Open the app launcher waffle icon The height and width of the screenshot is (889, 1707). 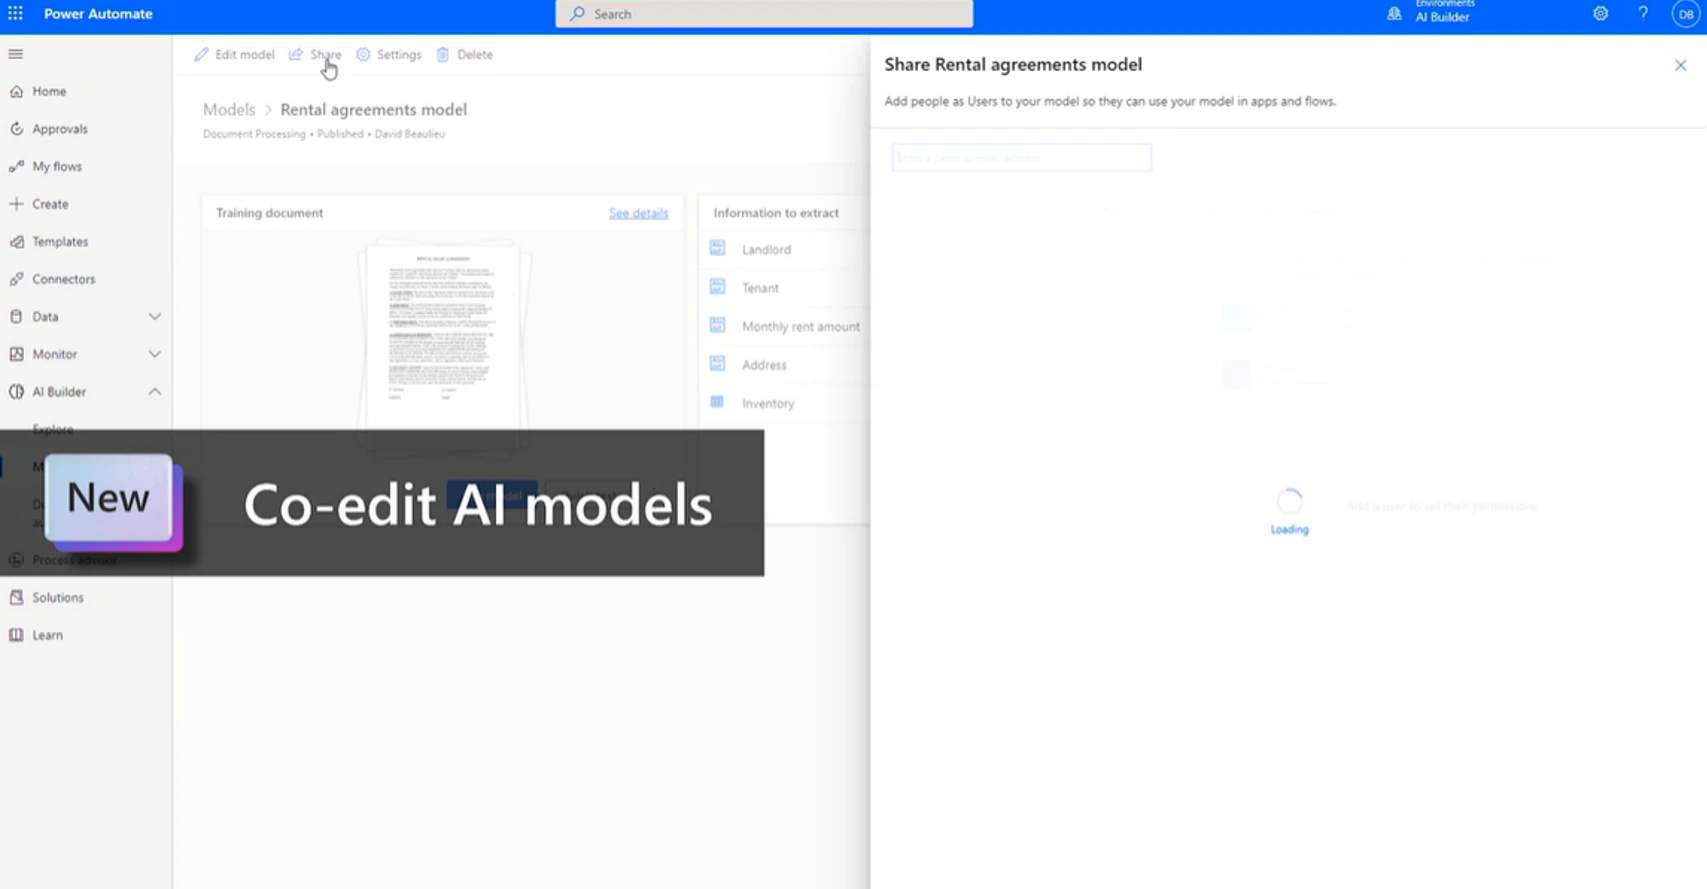coord(15,14)
